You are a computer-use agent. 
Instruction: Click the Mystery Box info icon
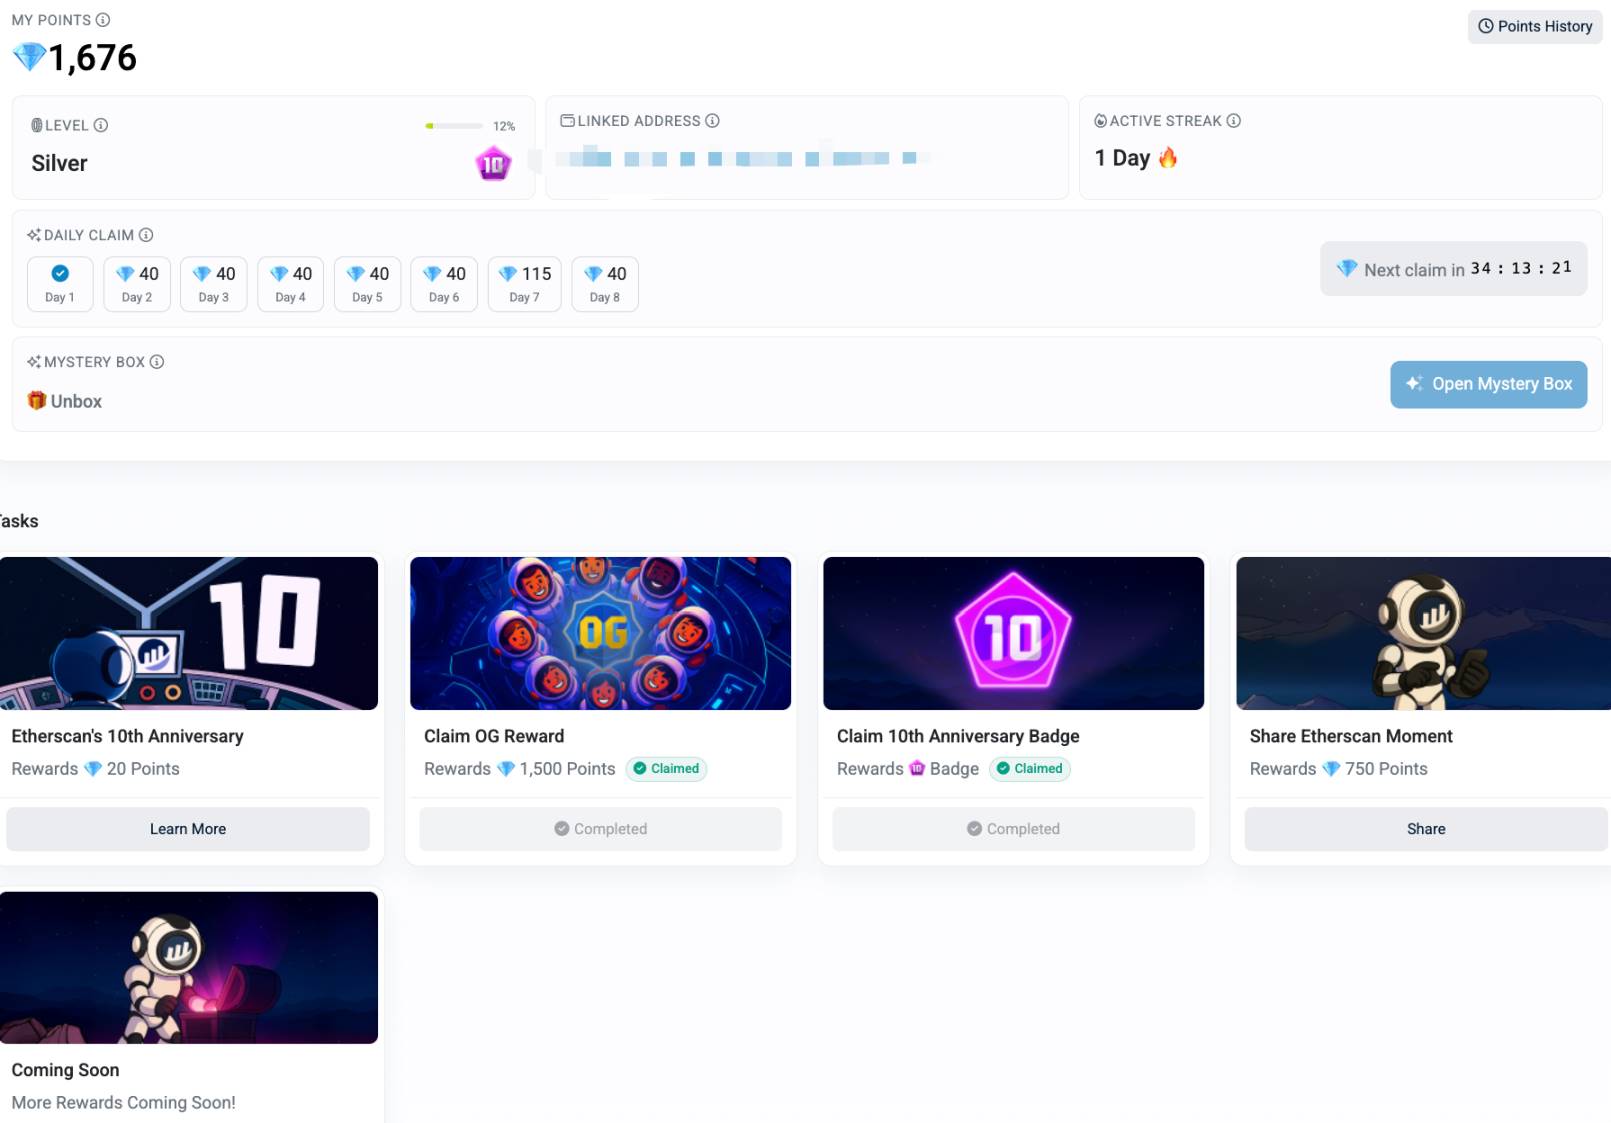[157, 362]
